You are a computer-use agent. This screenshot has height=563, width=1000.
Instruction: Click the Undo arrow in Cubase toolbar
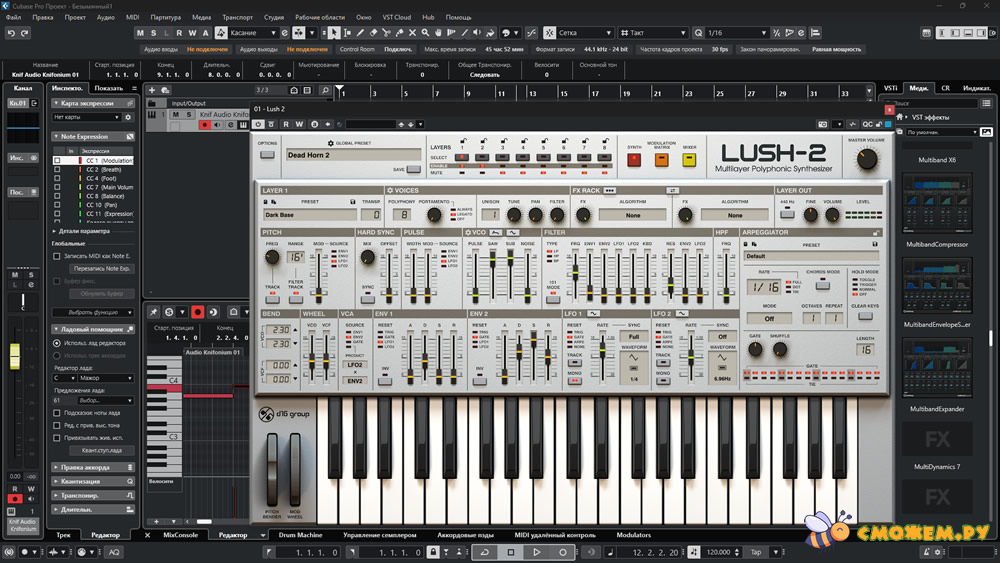[x=11, y=33]
